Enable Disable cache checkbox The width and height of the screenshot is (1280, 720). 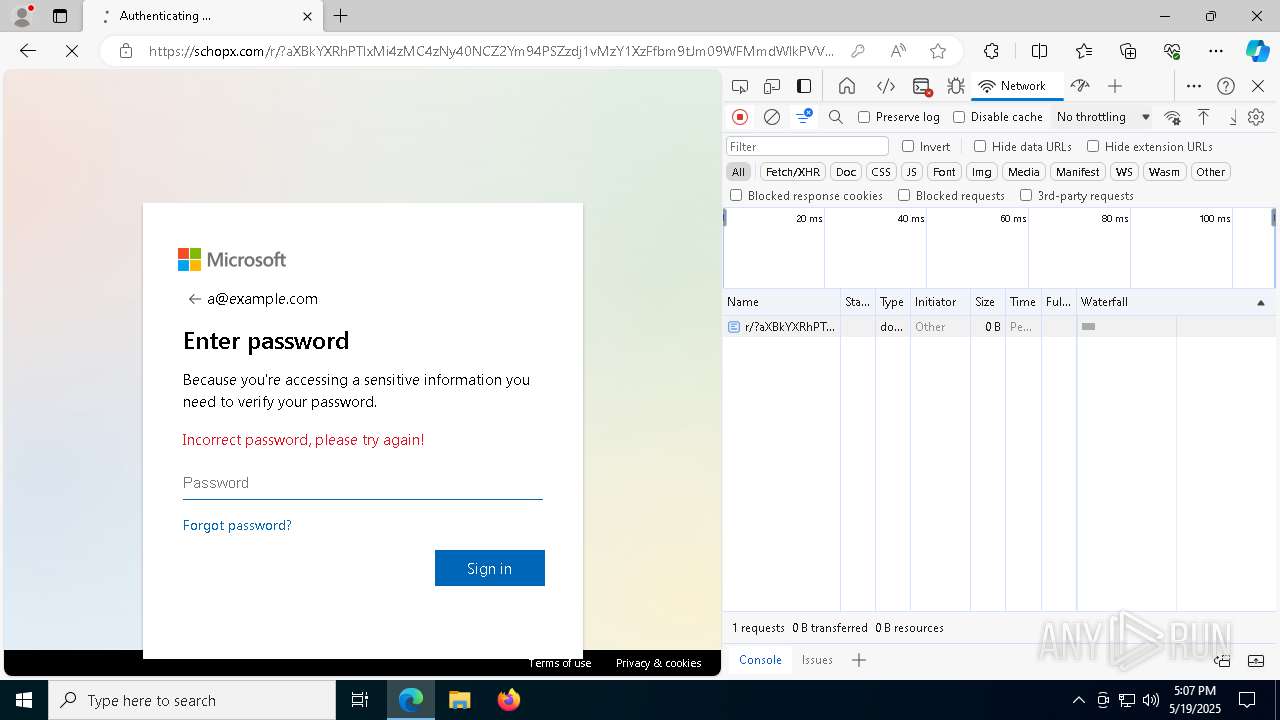tap(959, 117)
